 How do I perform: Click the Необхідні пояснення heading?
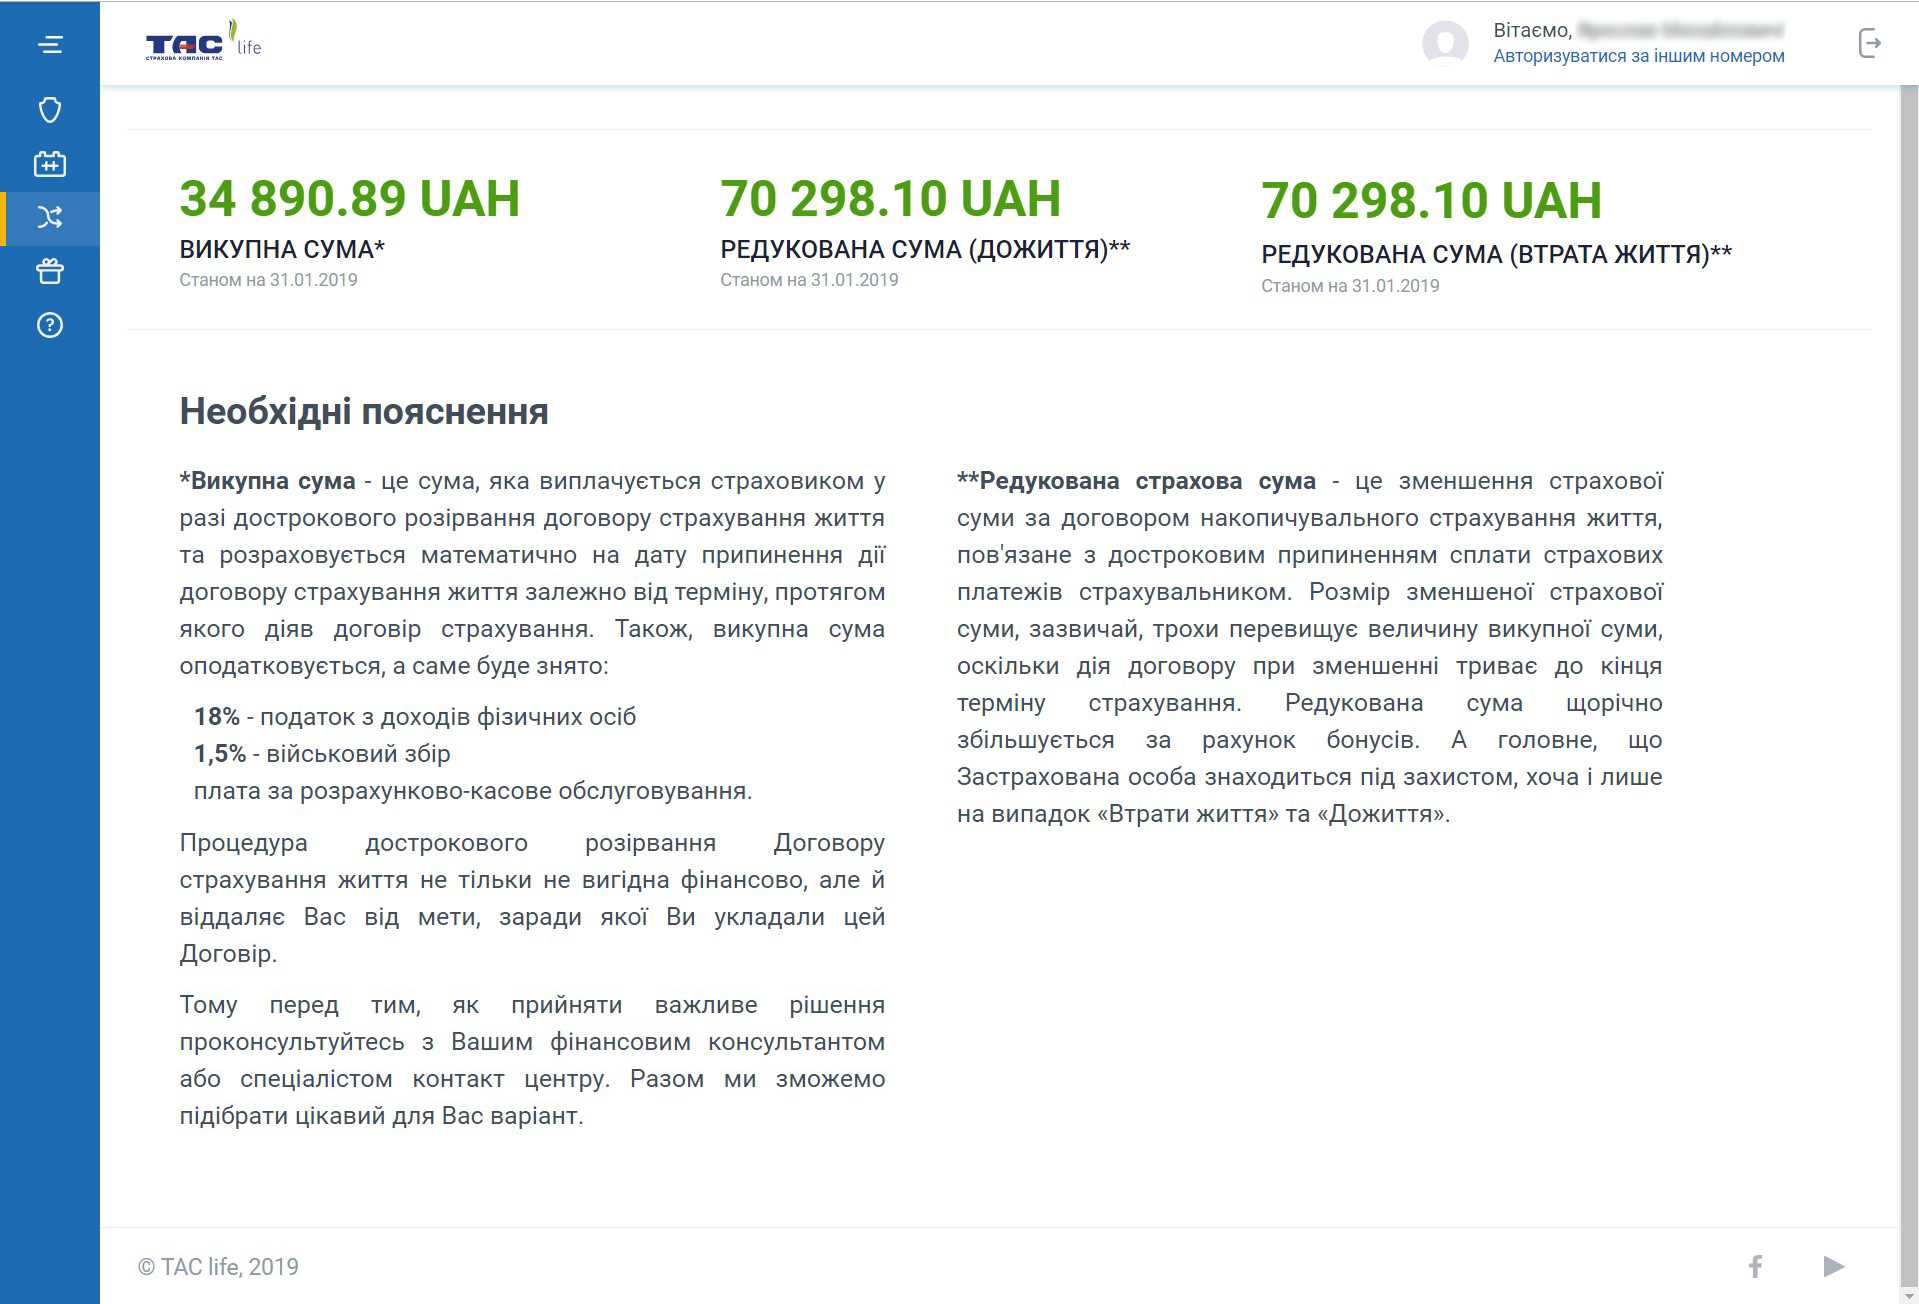(x=363, y=410)
